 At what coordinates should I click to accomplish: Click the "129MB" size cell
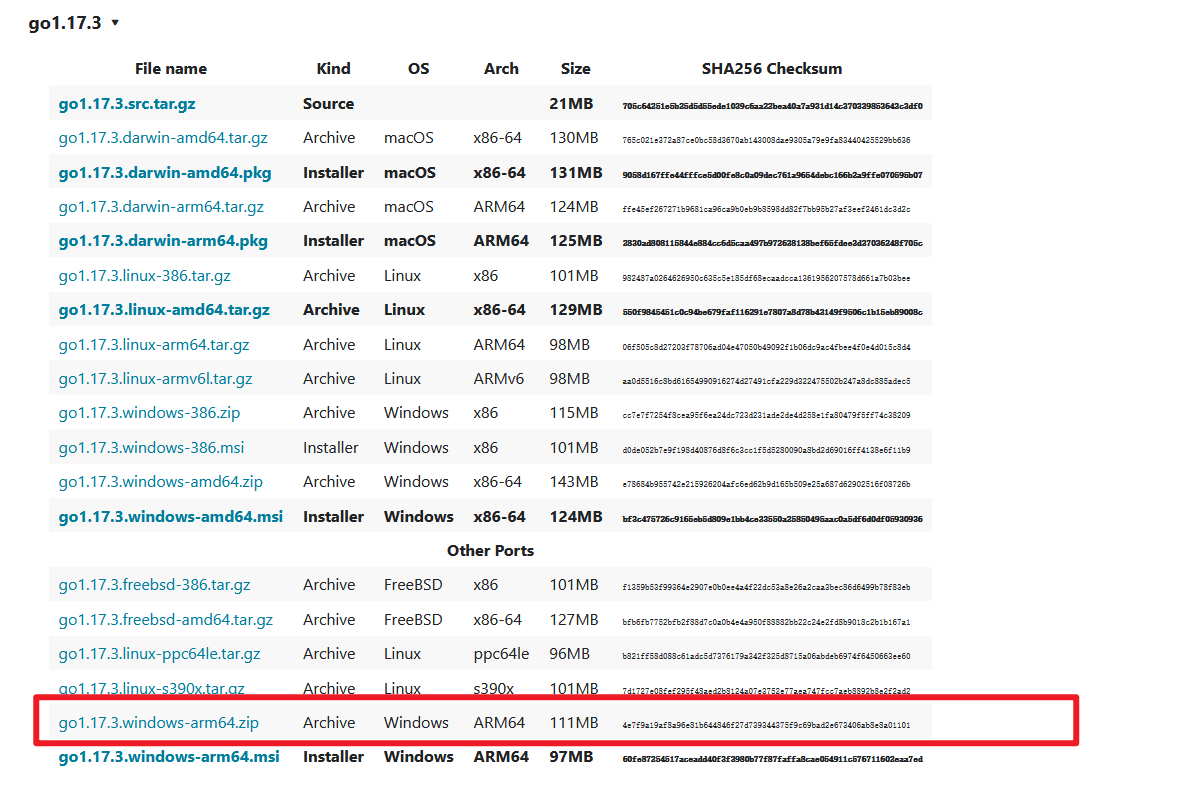(x=576, y=310)
